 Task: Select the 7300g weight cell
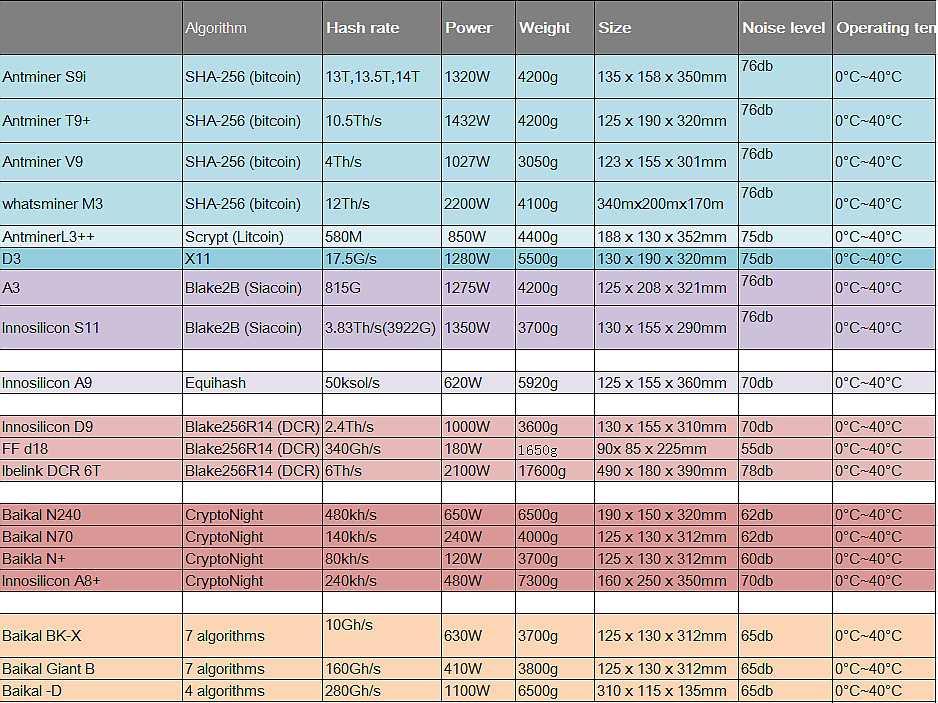coord(555,581)
